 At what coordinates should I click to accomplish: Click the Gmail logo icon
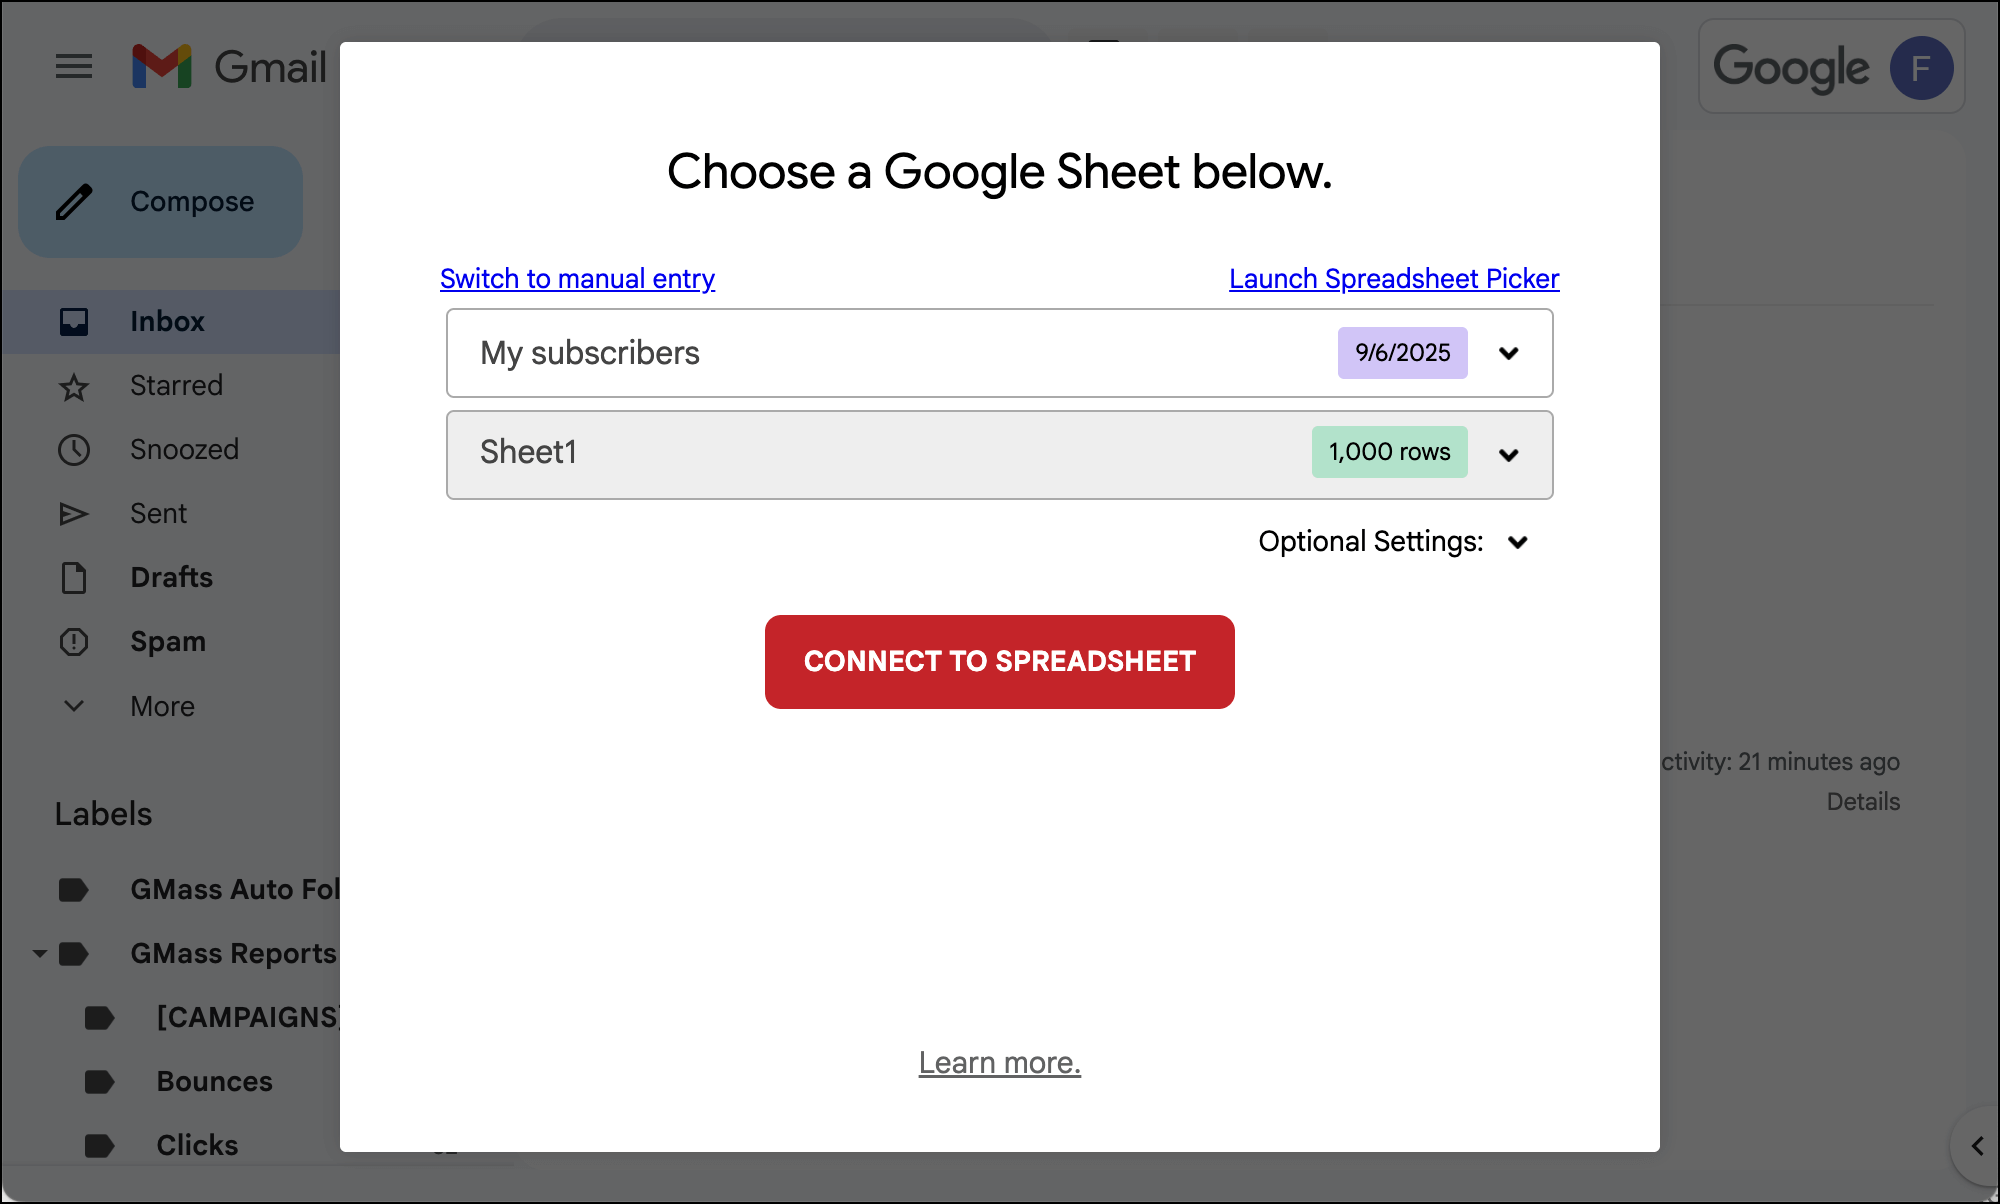162,67
